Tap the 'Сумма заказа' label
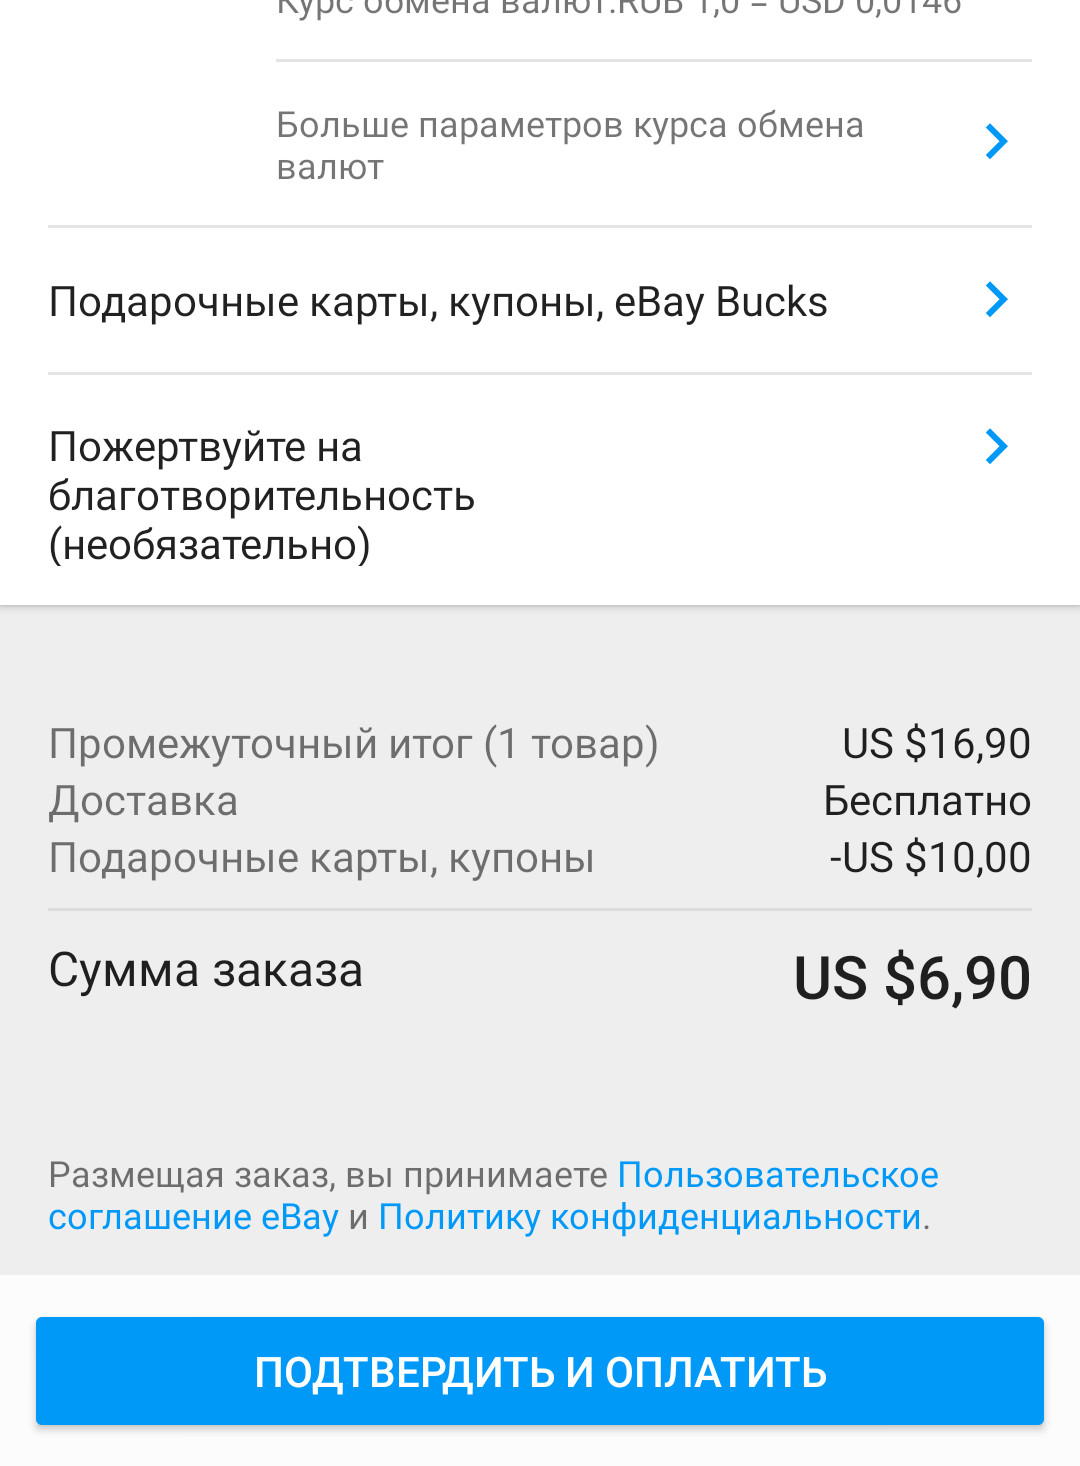This screenshot has width=1080, height=1466. (x=206, y=970)
